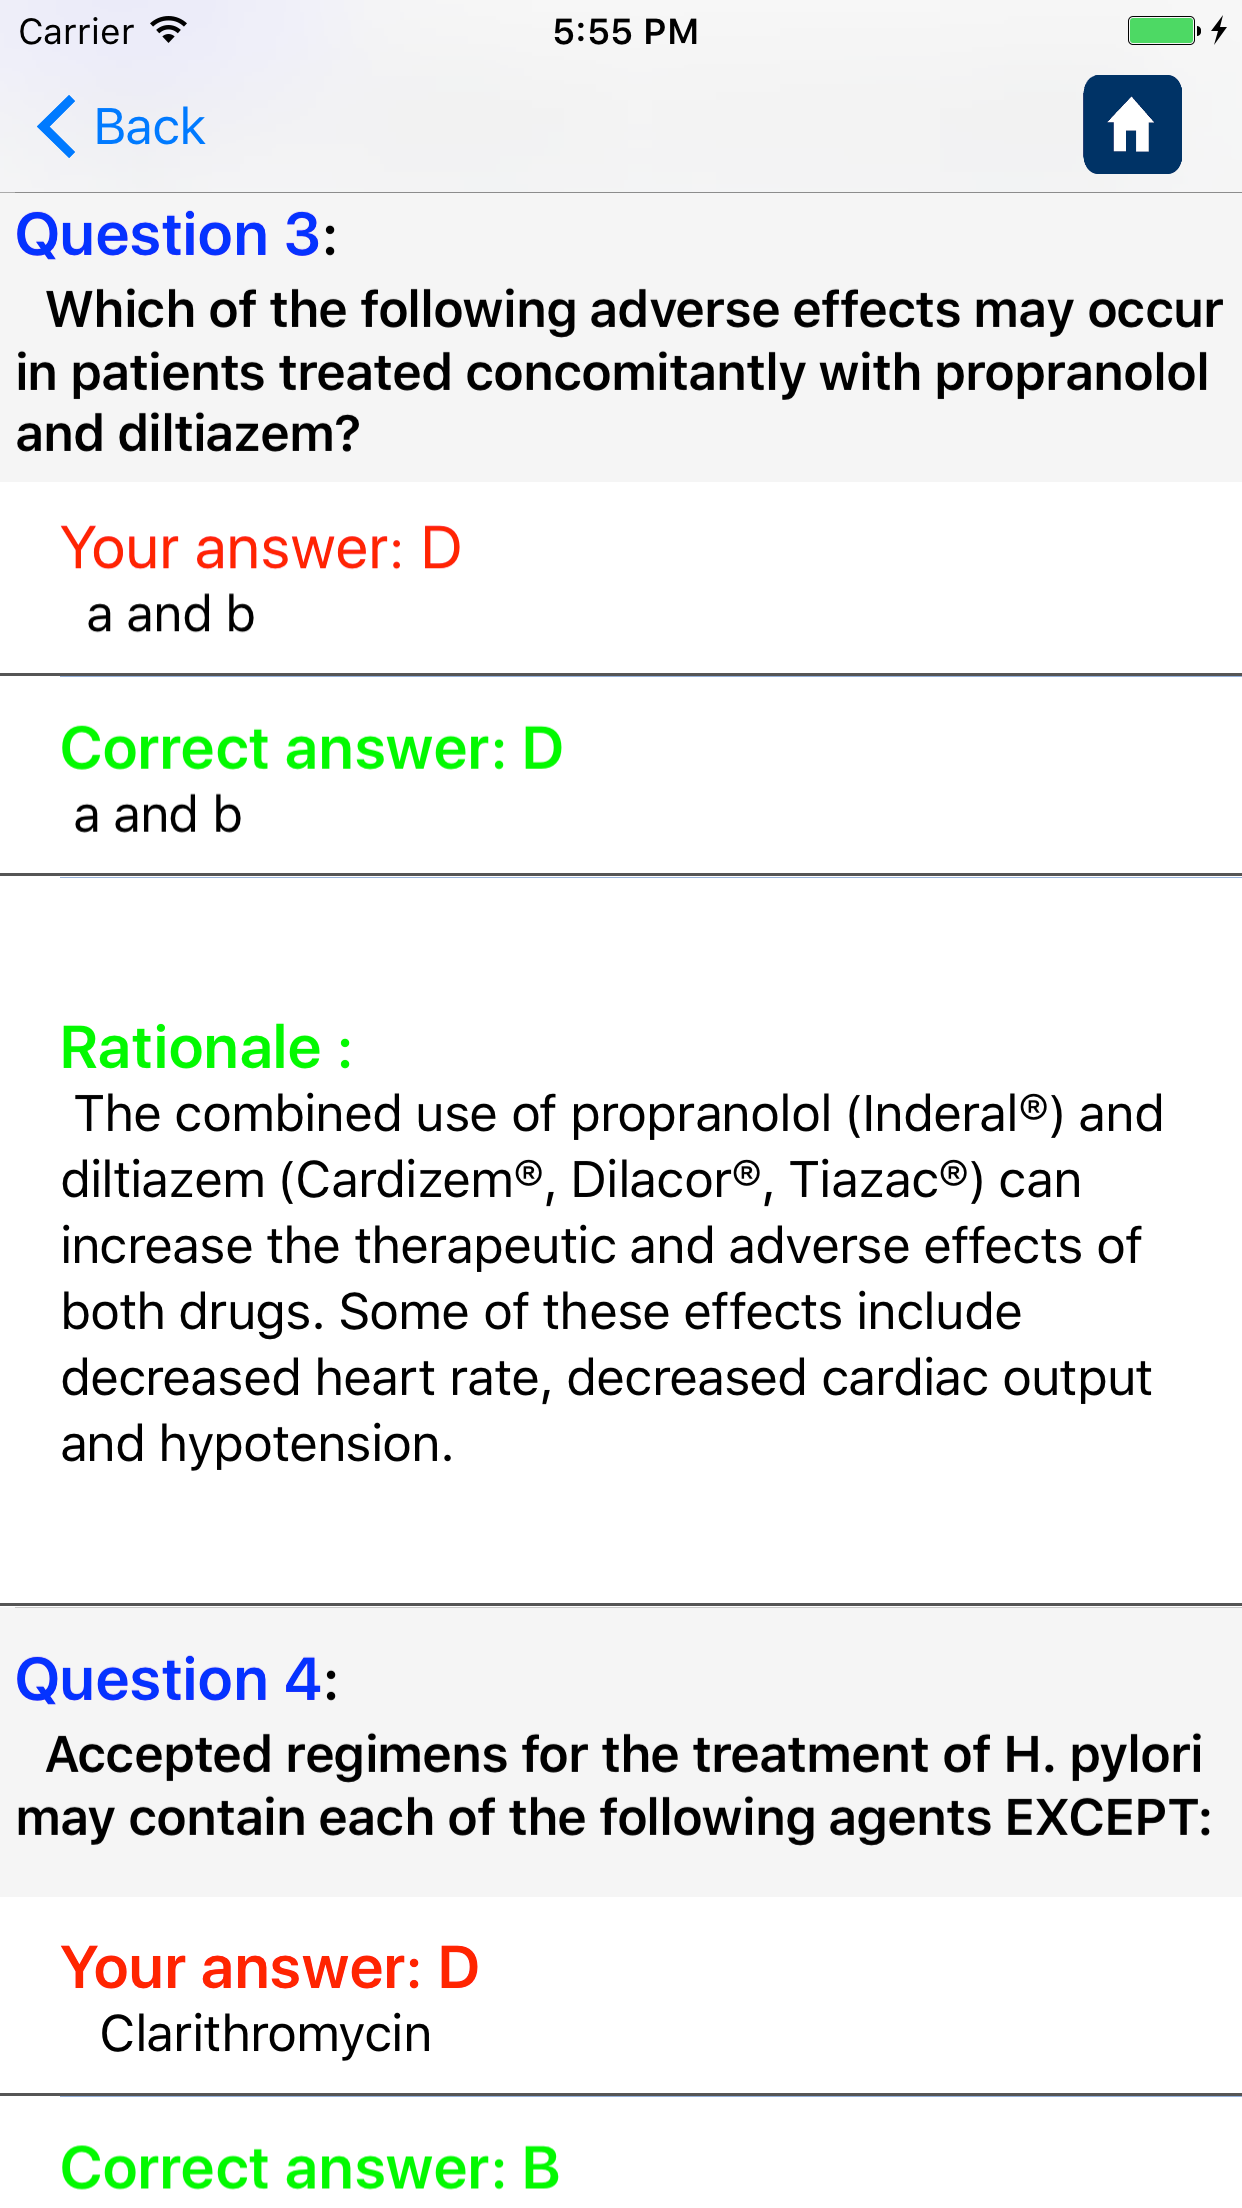
Task: Tap the 5:55 PM clock
Action: coord(625,32)
